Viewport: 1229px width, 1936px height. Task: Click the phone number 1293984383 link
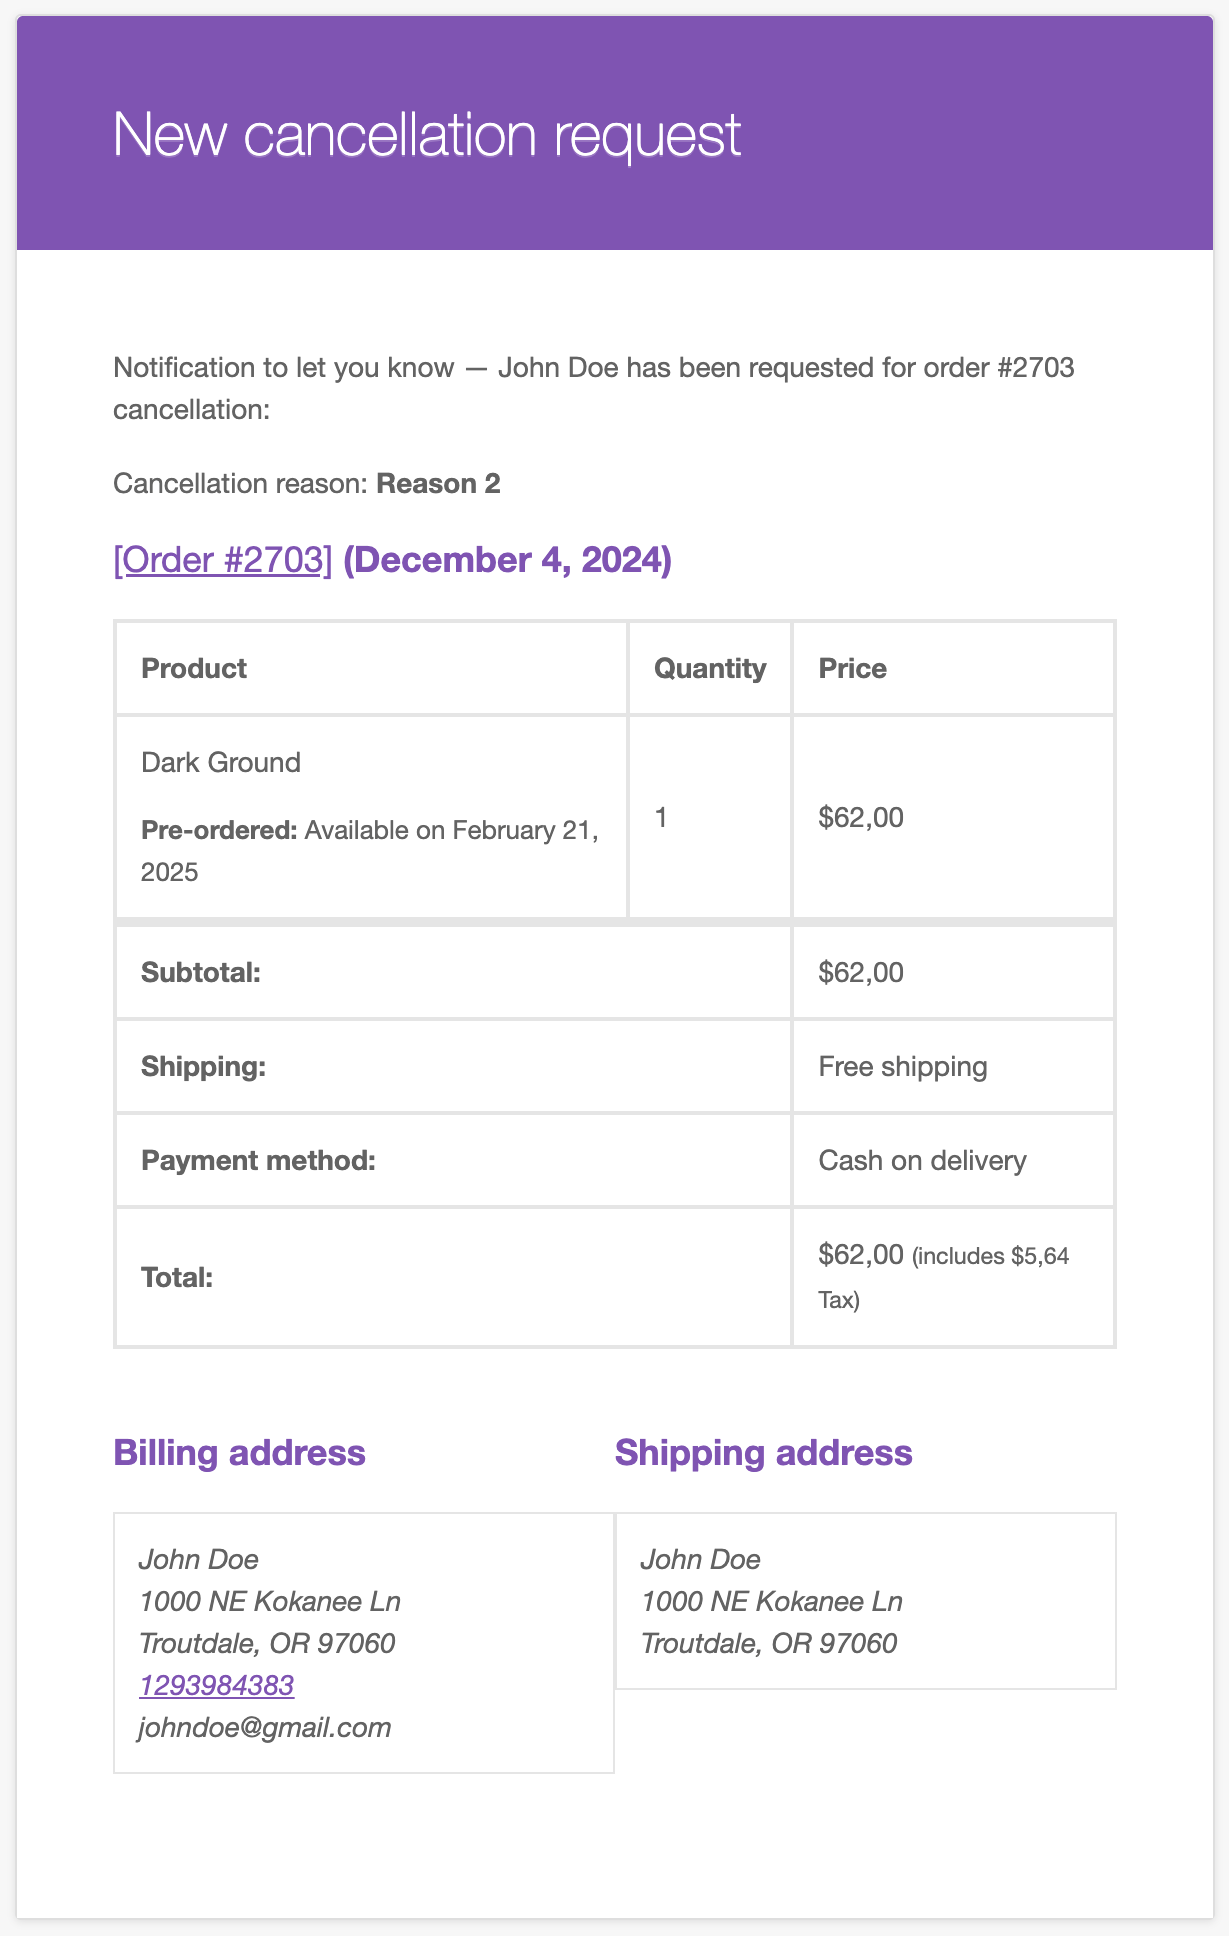pyautogui.click(x=217, y=1685)
